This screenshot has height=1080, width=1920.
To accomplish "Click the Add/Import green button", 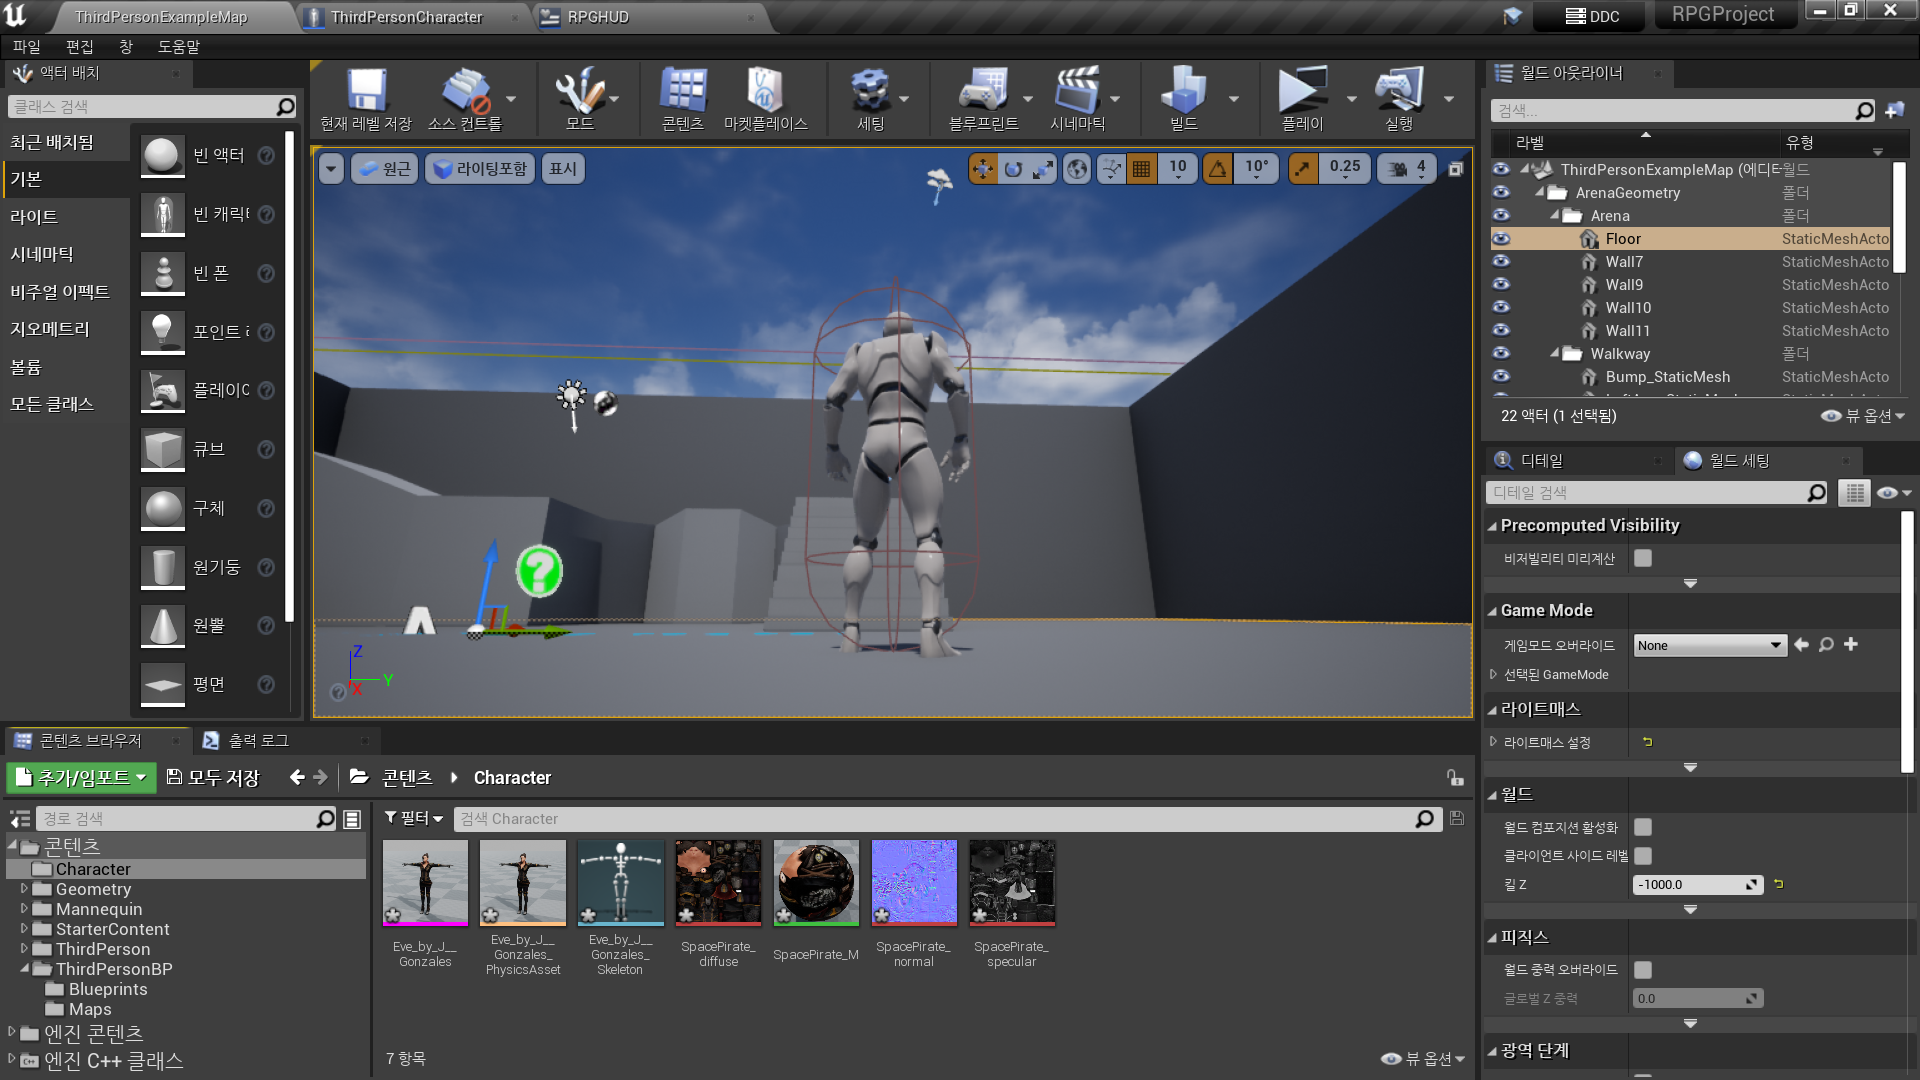I will tap(82, 777).
